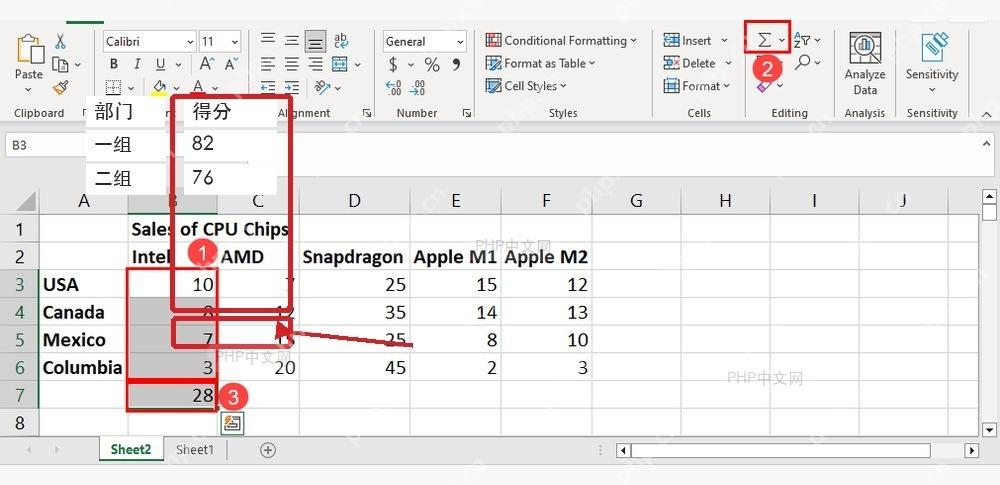Apply Percent Style format

coord(432,64)
